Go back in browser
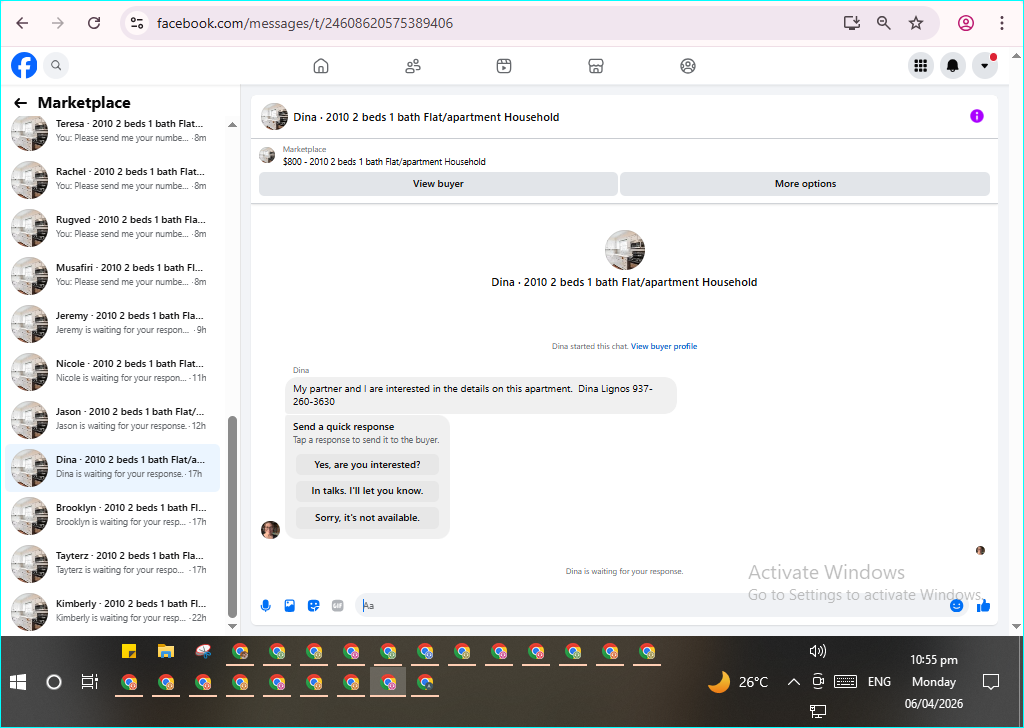The image size is (1024, 728). (22, 24)
